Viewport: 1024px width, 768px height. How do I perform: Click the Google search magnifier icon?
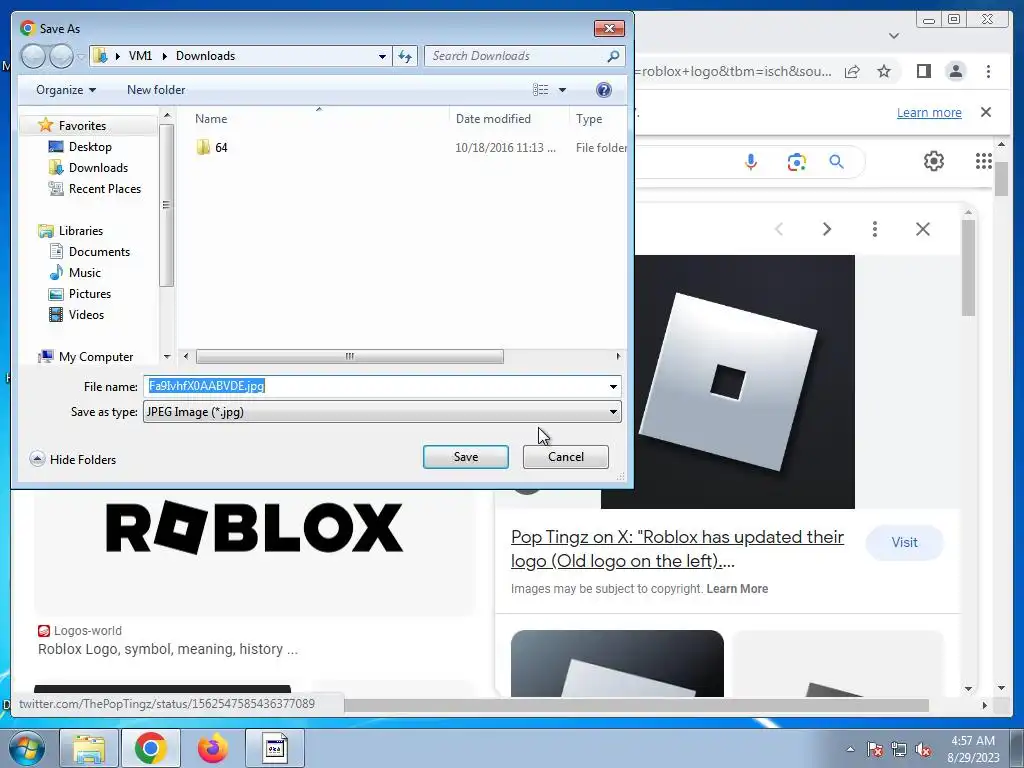[x=837, y=161]
